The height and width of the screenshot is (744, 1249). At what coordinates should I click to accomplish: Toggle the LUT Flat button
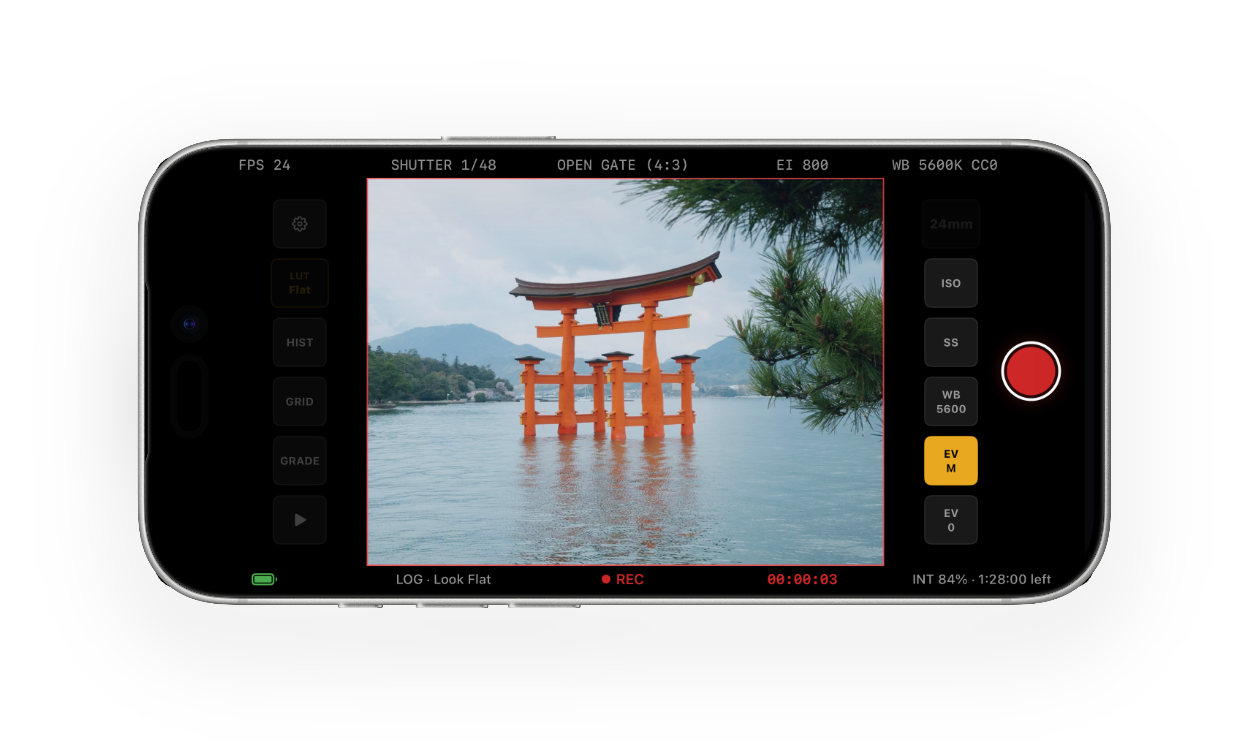[299, 283]
